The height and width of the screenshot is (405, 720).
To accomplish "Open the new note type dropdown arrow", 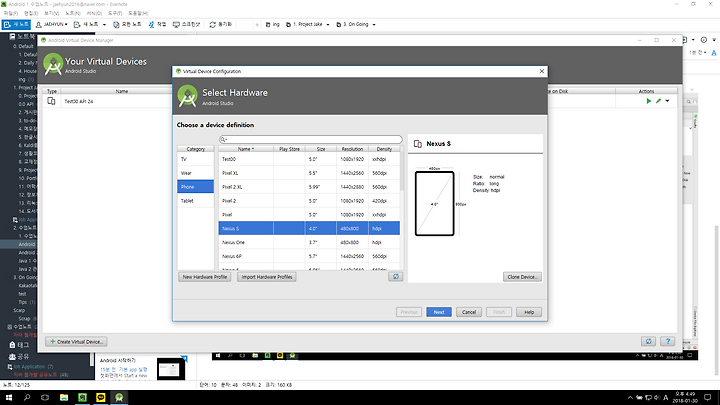I will click(104, 24).
